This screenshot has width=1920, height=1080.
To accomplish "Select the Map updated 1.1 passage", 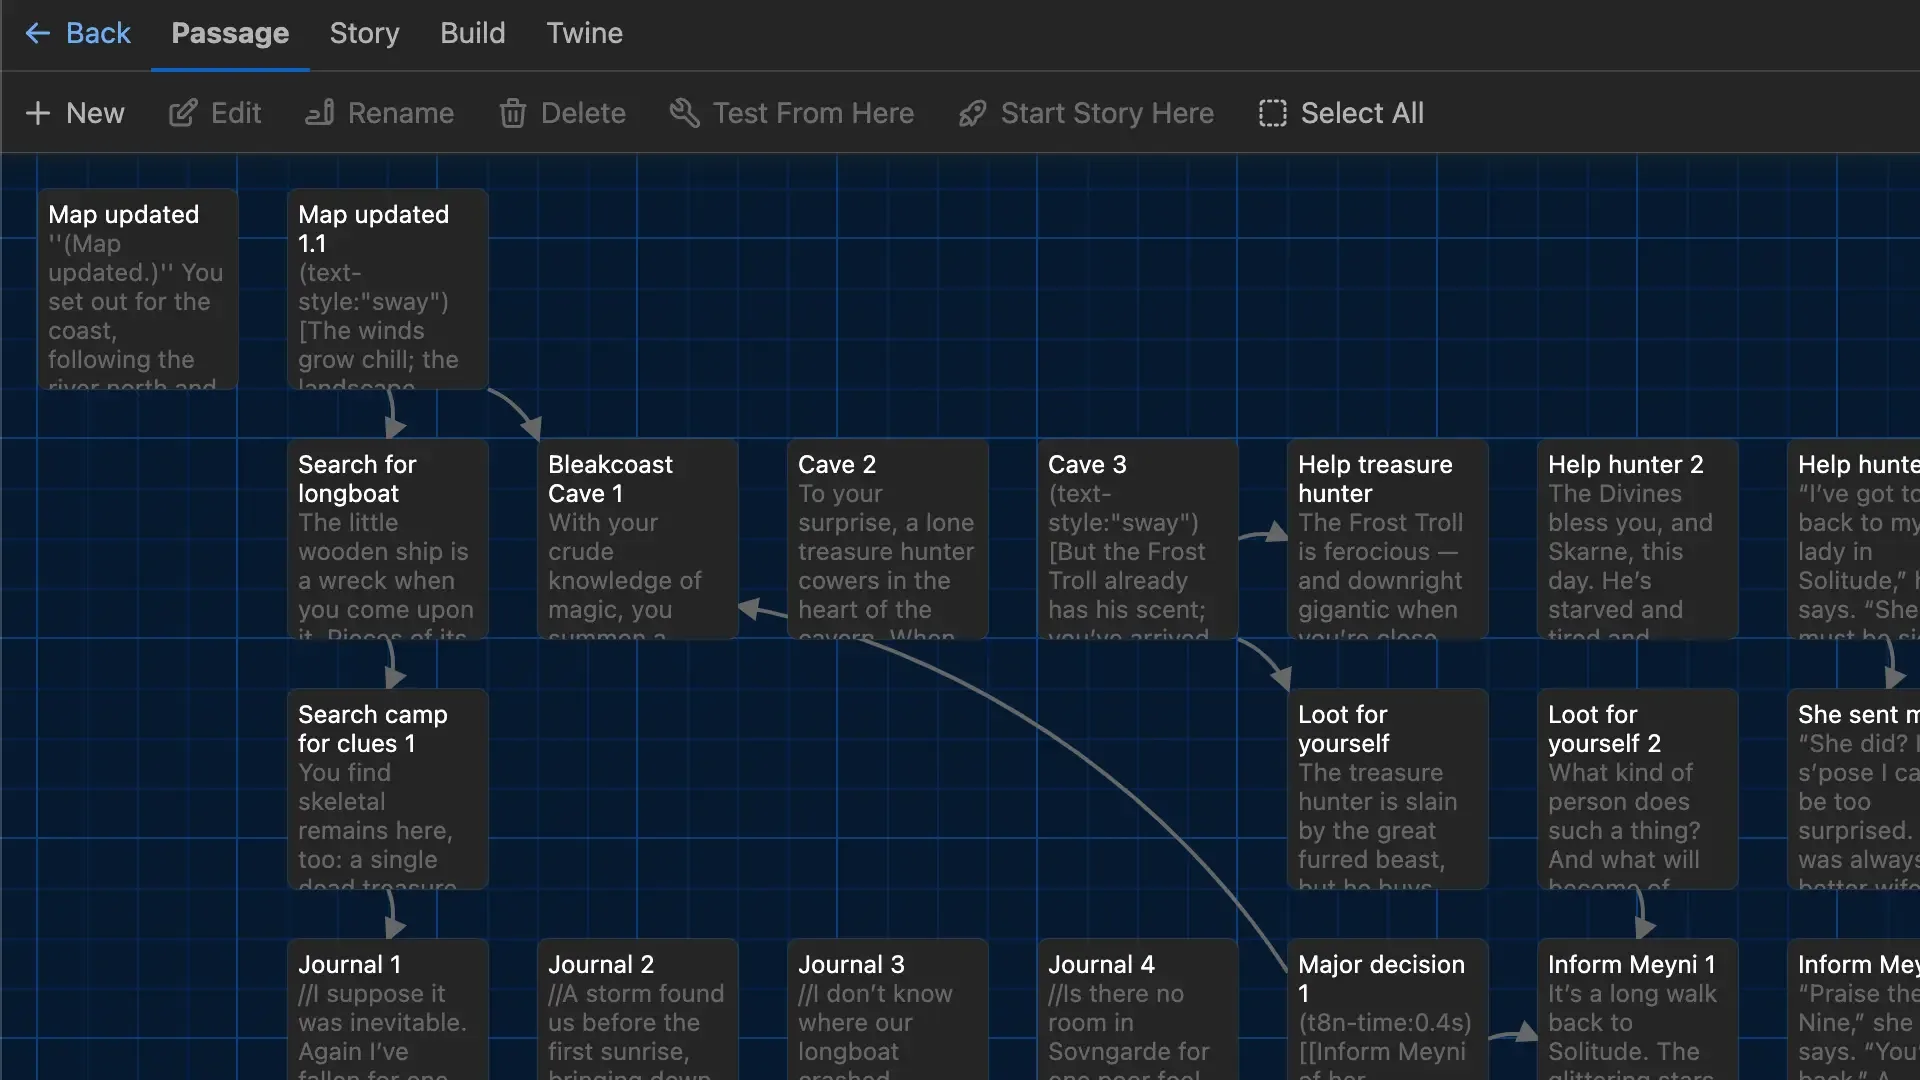I will 387,290.
